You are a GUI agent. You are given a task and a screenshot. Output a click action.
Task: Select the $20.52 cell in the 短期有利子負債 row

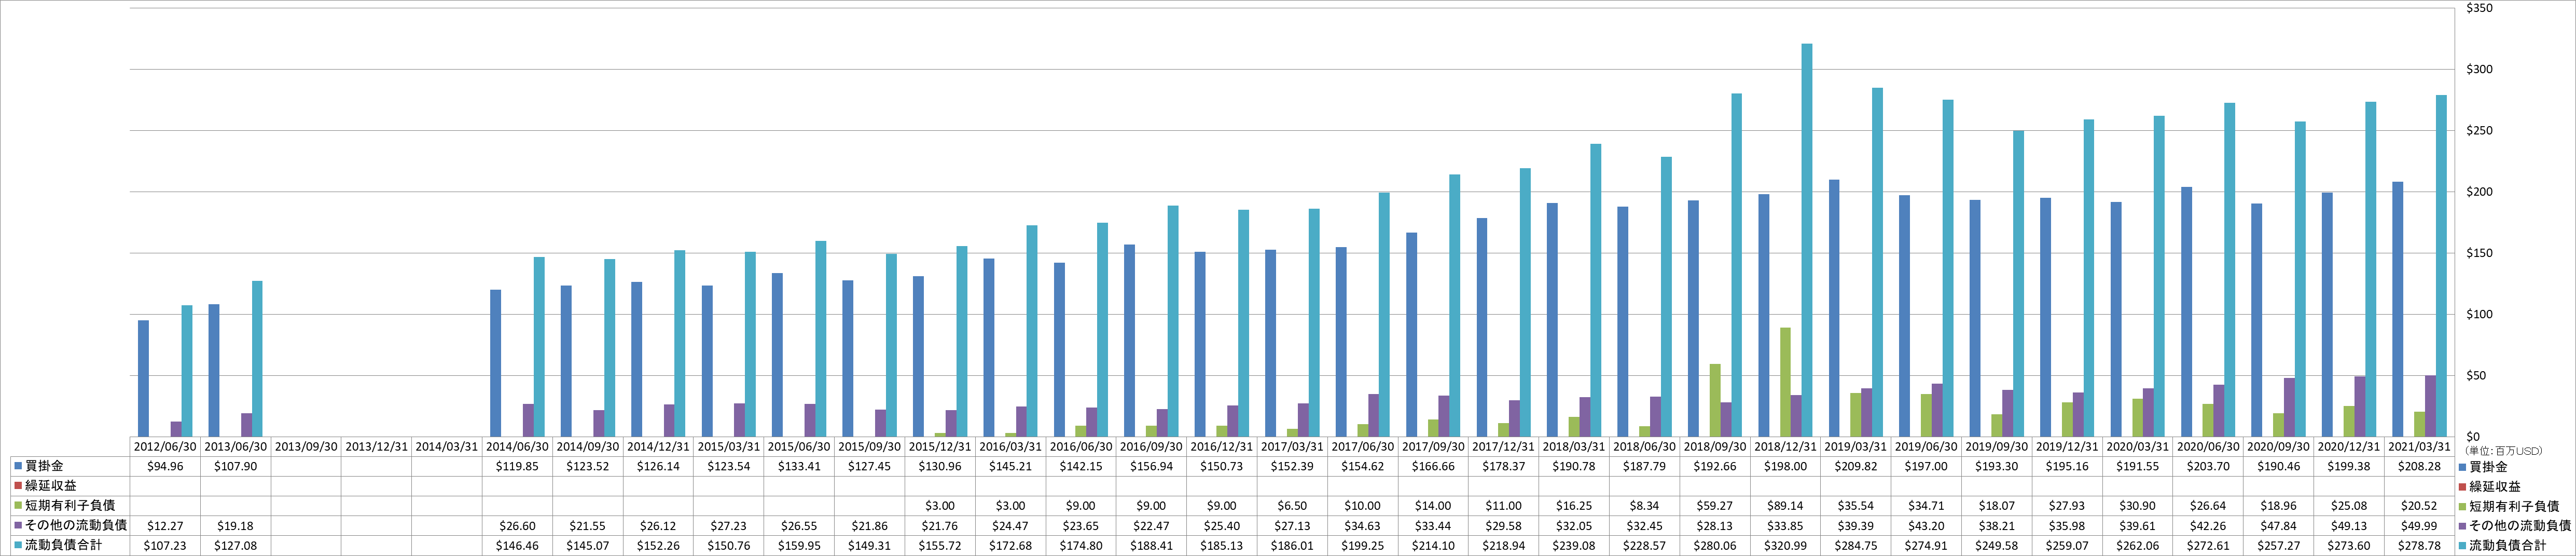pyautogui.click(x=2419, y=506)
